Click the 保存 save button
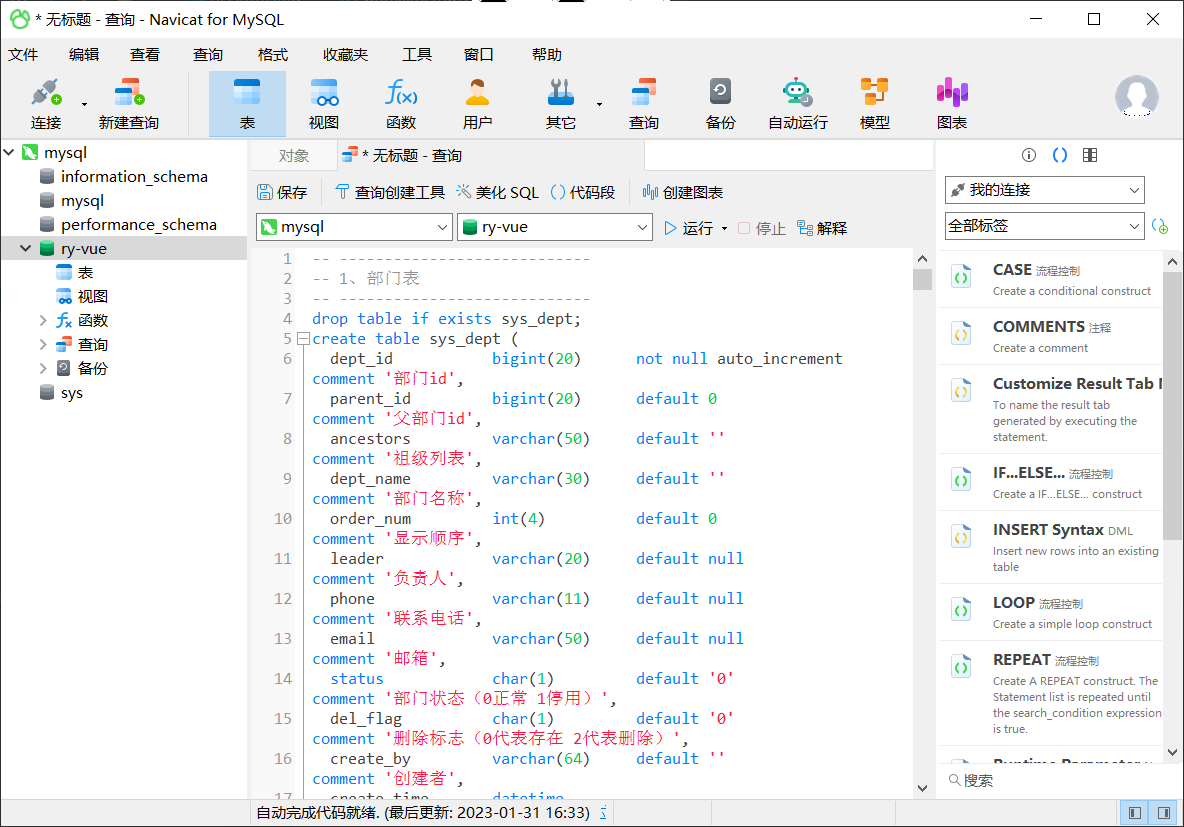1184x827 pixels. [x=282, y=193]
